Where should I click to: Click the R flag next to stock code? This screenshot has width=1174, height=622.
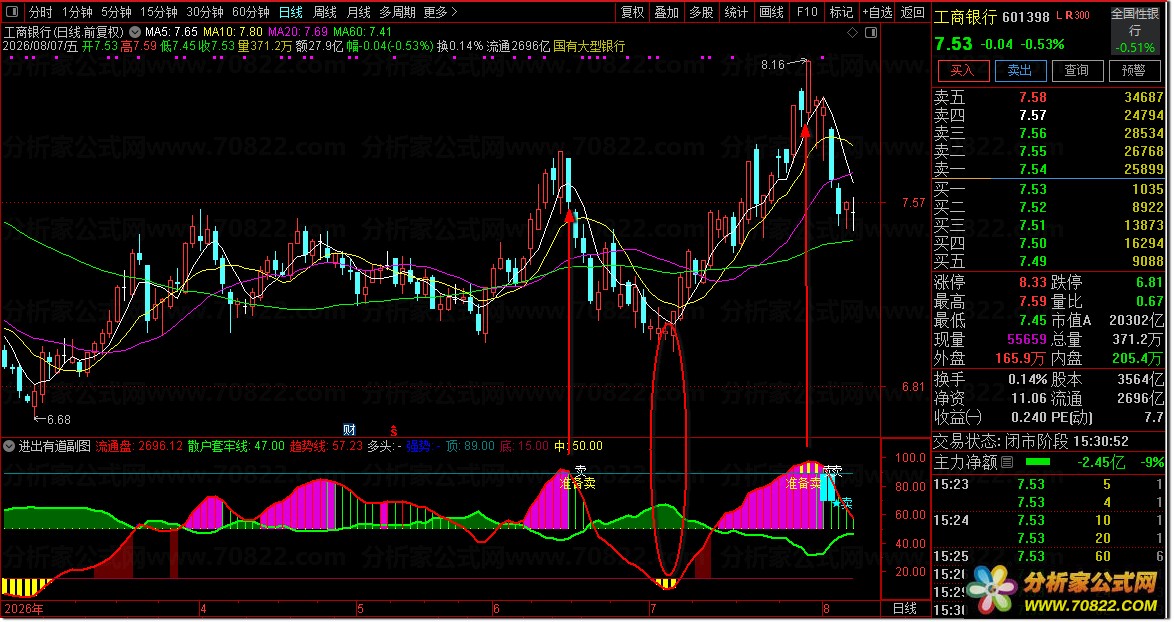1069,16
